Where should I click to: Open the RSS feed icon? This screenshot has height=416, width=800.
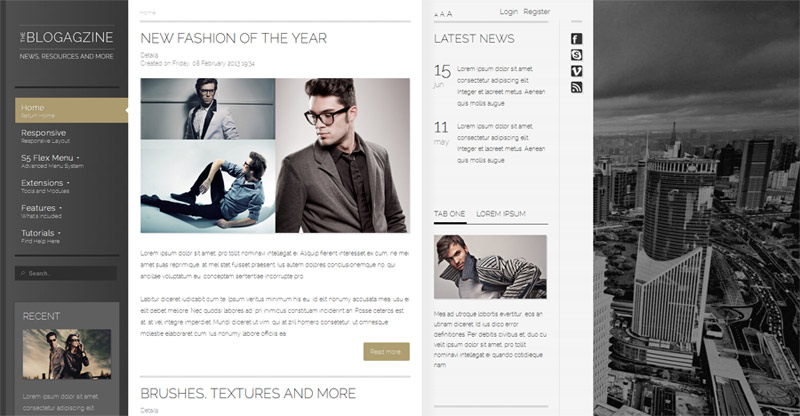(576, 88)
